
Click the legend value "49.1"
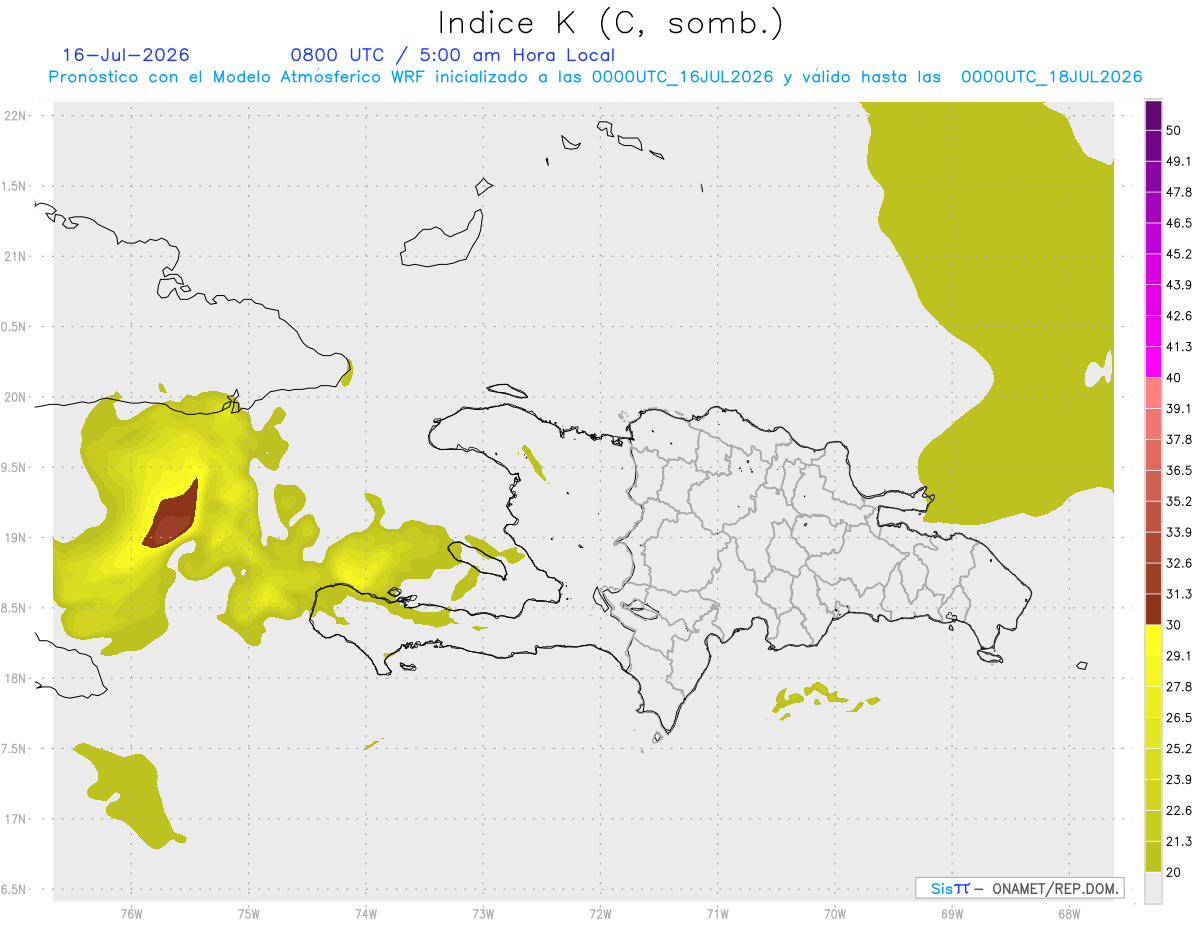[x=1179, y=161]
